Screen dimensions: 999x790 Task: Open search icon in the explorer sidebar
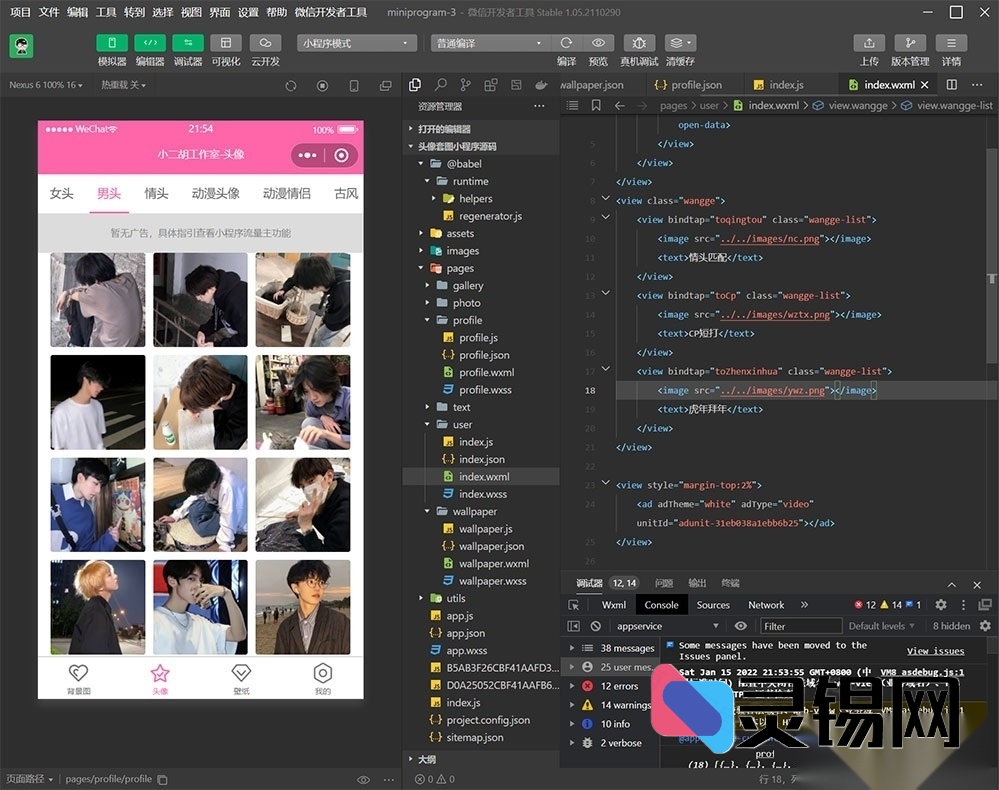(439, 85)
